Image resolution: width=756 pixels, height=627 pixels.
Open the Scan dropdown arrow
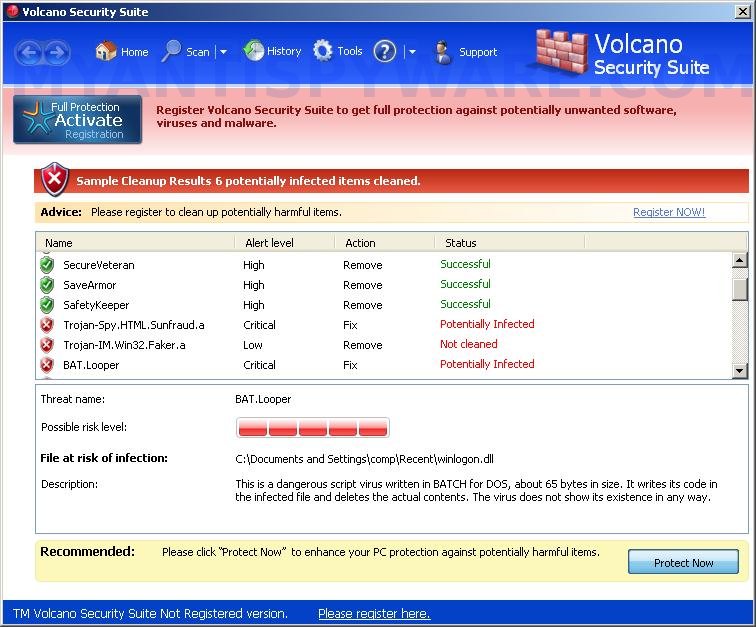[223, 52]
